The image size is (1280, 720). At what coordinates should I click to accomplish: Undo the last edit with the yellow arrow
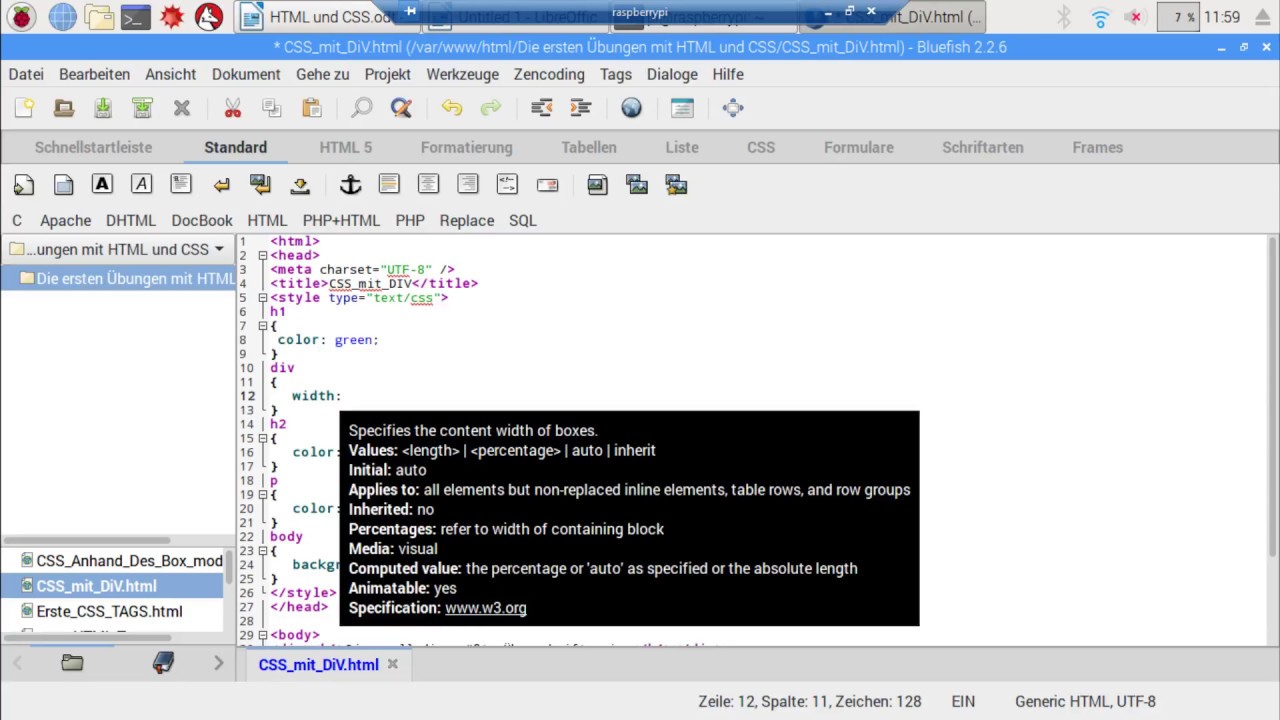452,108
